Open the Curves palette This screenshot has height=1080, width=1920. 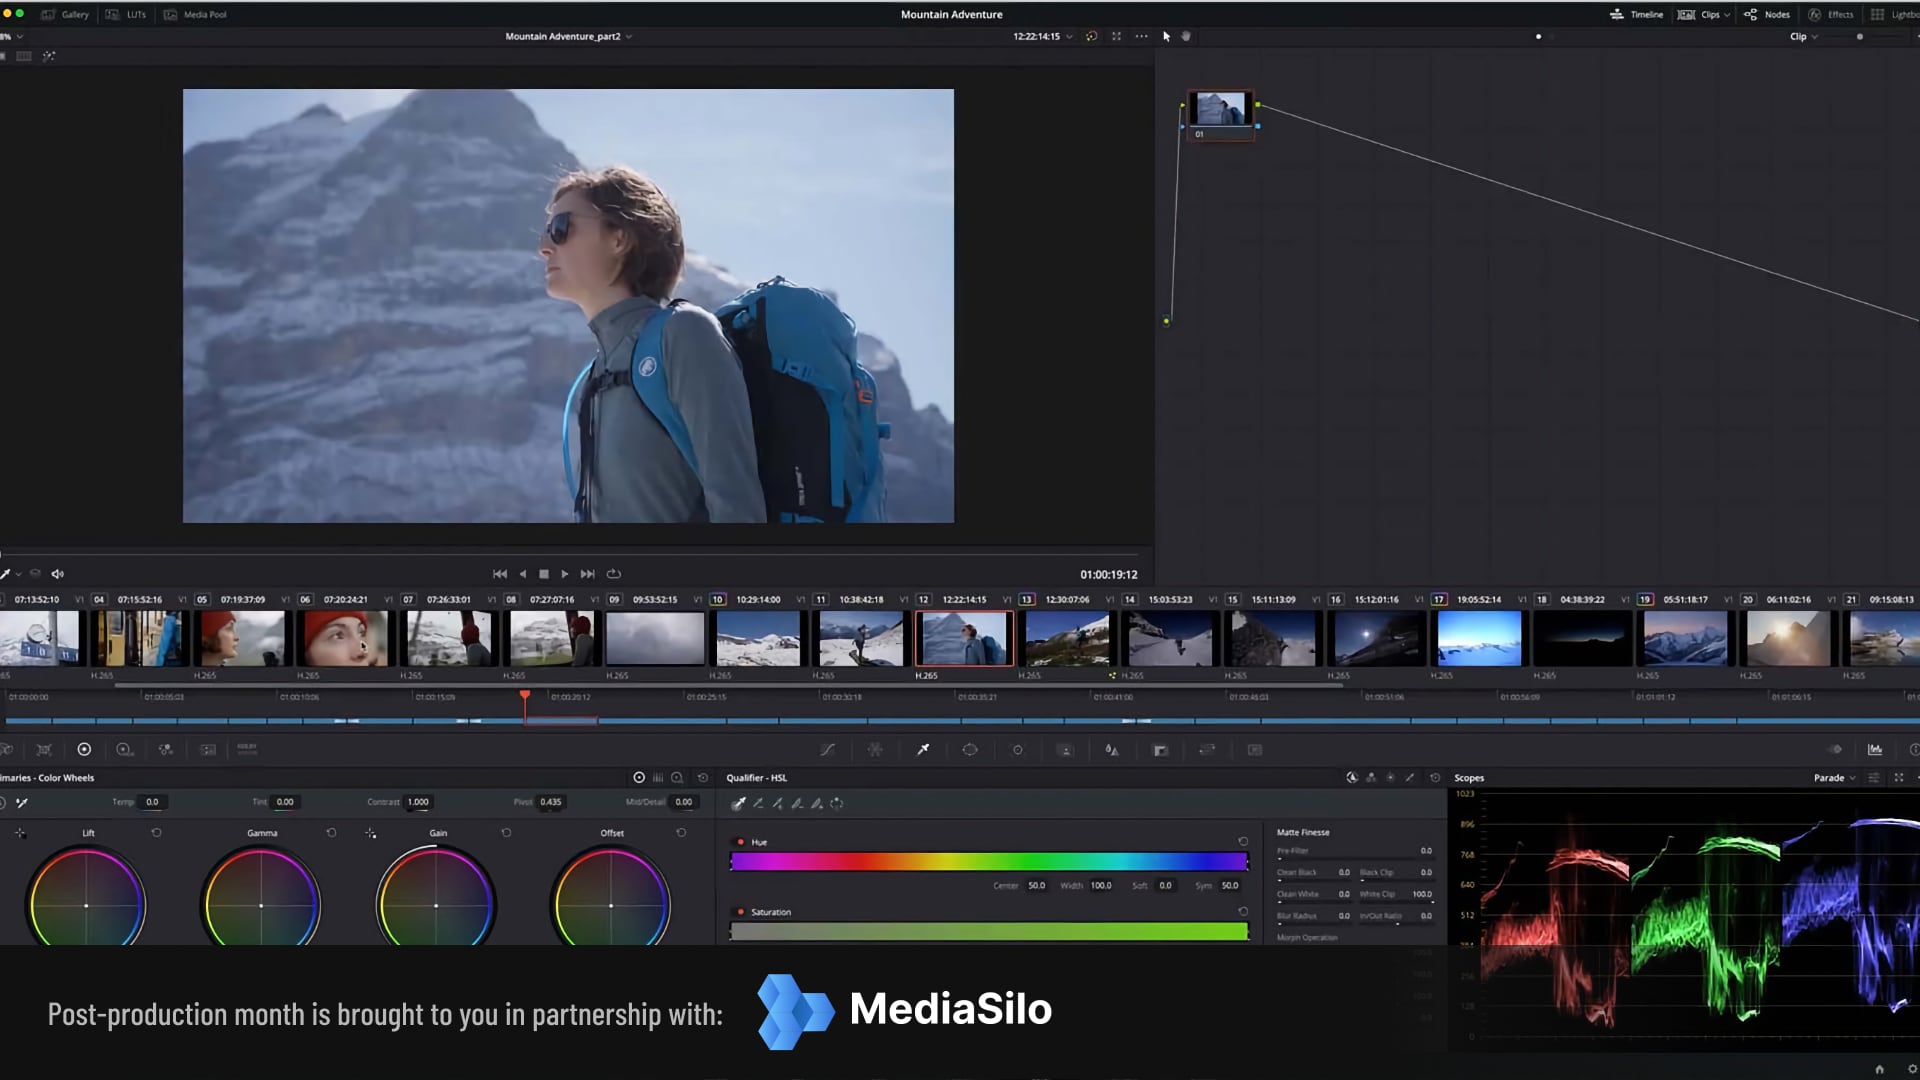827,750
